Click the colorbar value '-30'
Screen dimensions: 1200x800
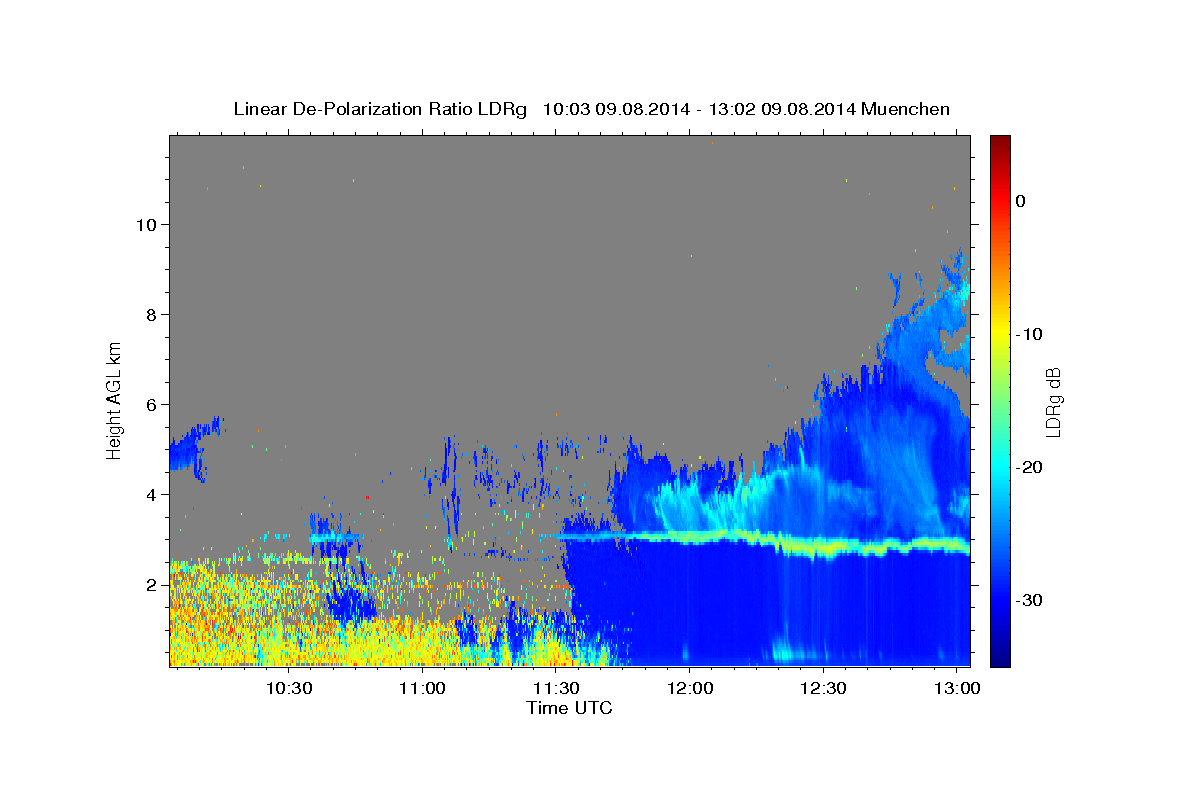1029,600
